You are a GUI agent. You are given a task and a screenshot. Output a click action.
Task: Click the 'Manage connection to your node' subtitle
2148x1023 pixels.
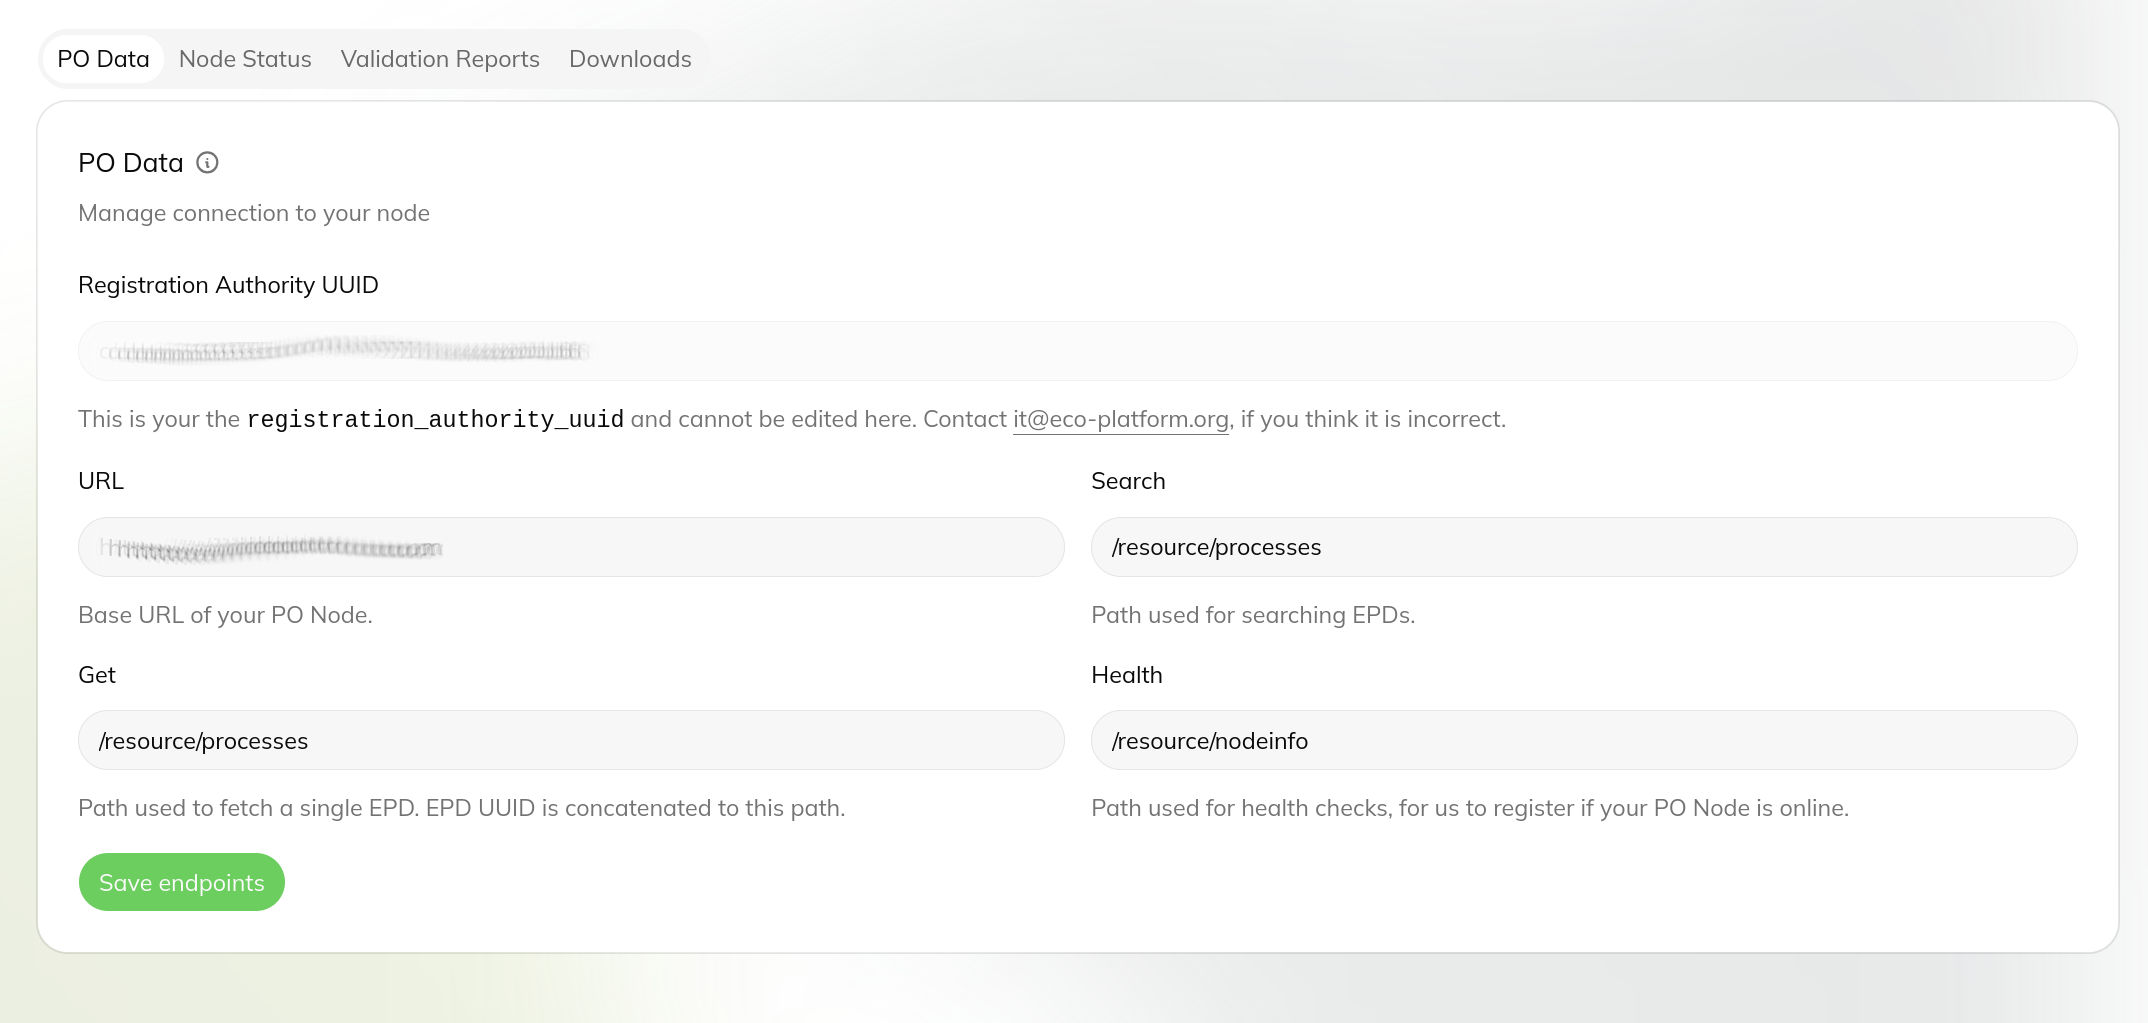(x=254, y=213)
